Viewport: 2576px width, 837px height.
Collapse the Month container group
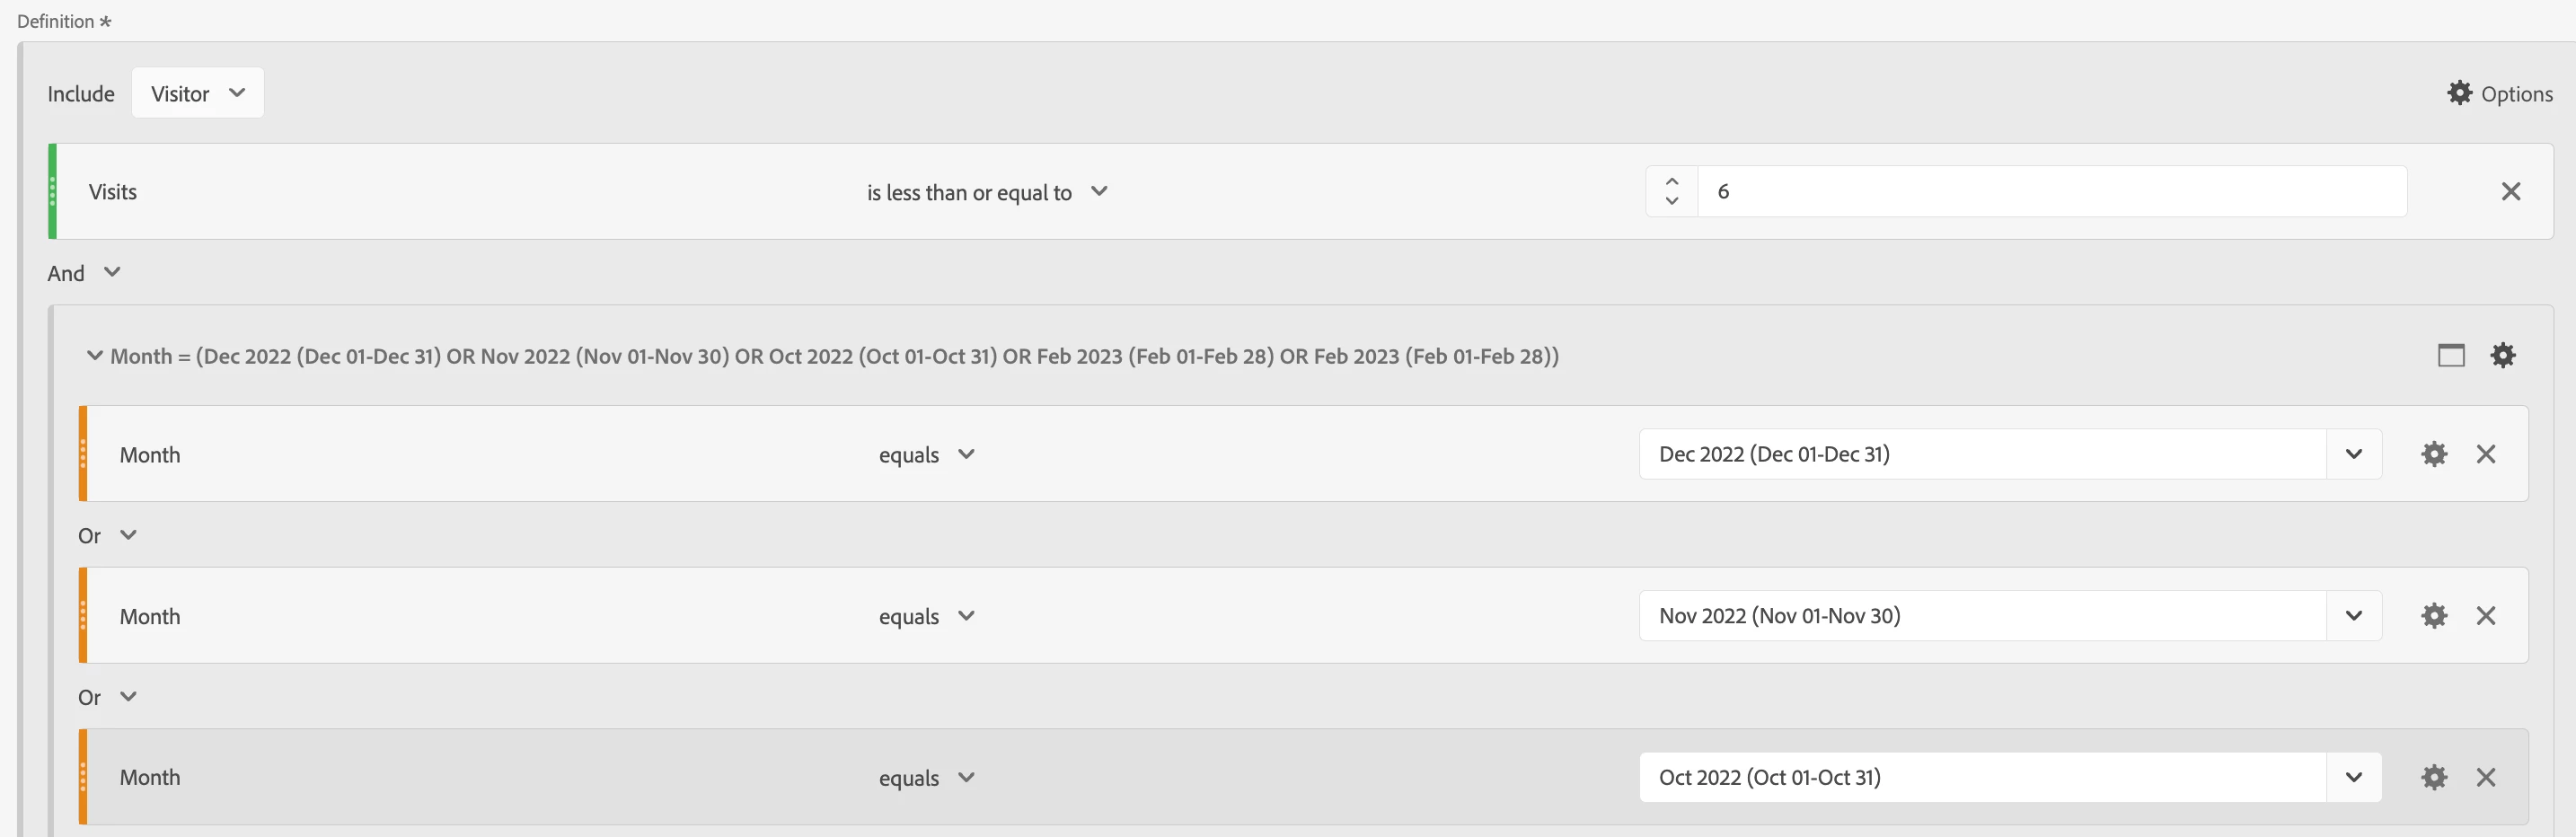(95, 355)
